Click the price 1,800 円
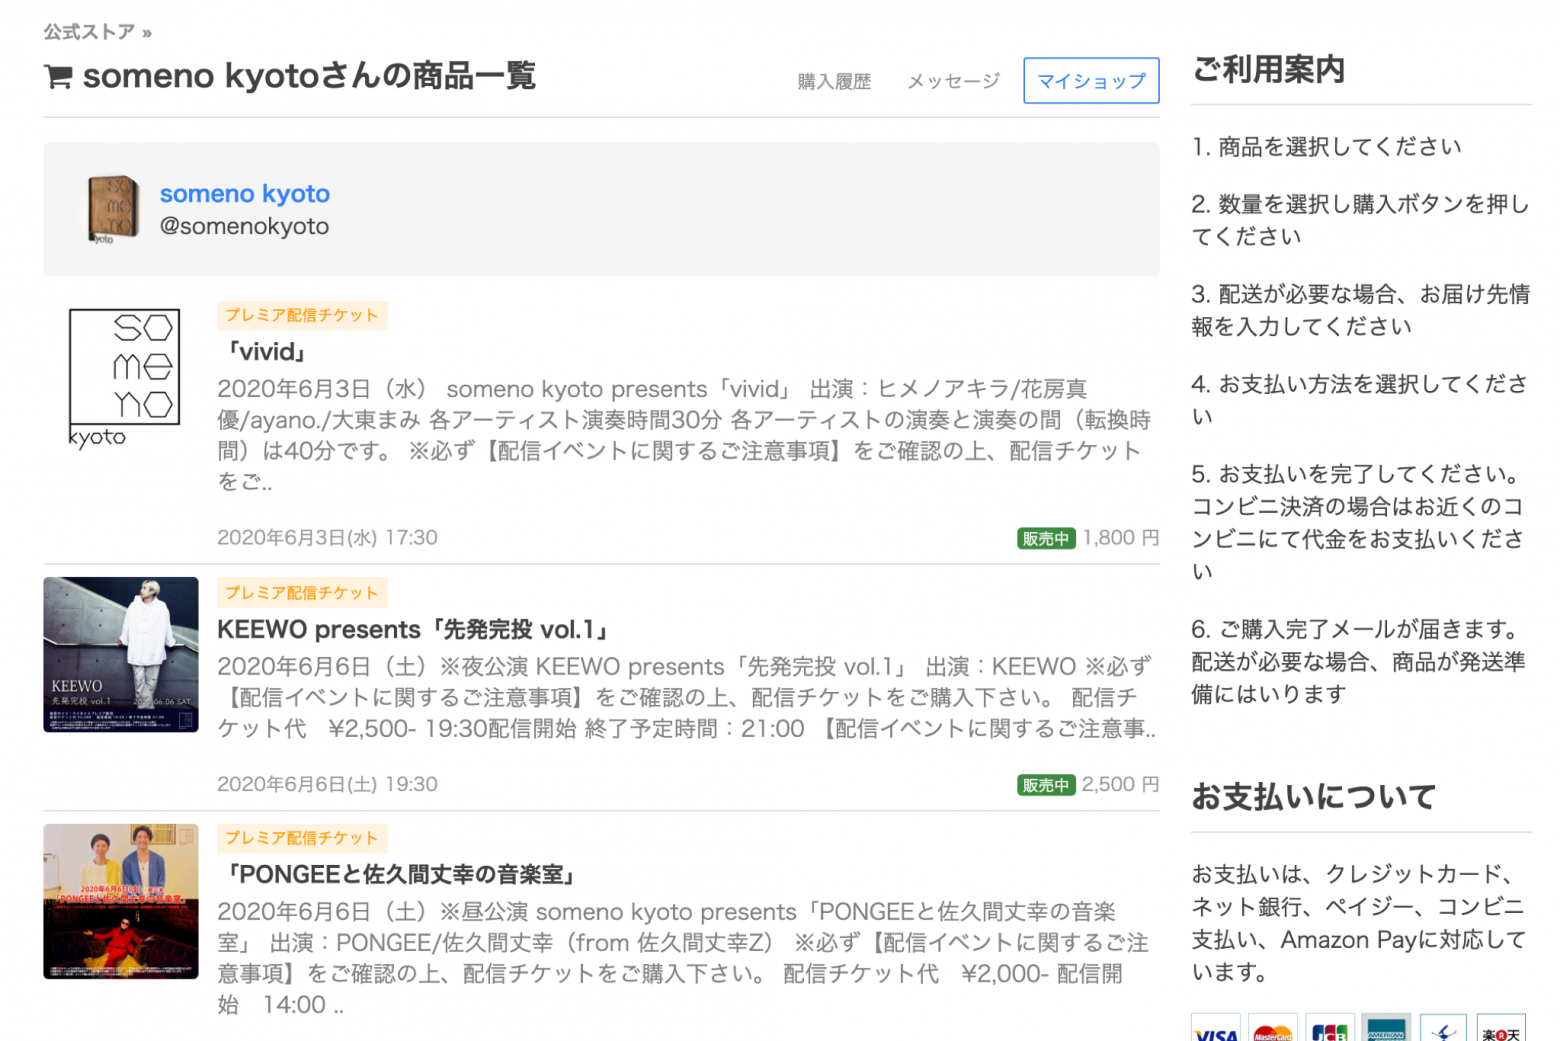This screenshot has height=1041, width=1560. [x=1120, y=538]
